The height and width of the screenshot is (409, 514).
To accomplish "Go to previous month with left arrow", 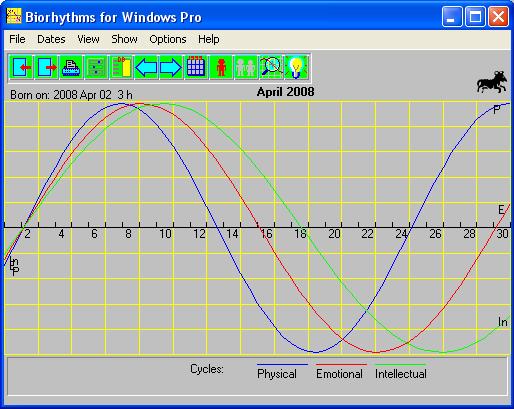I will (x=146, y=68).
